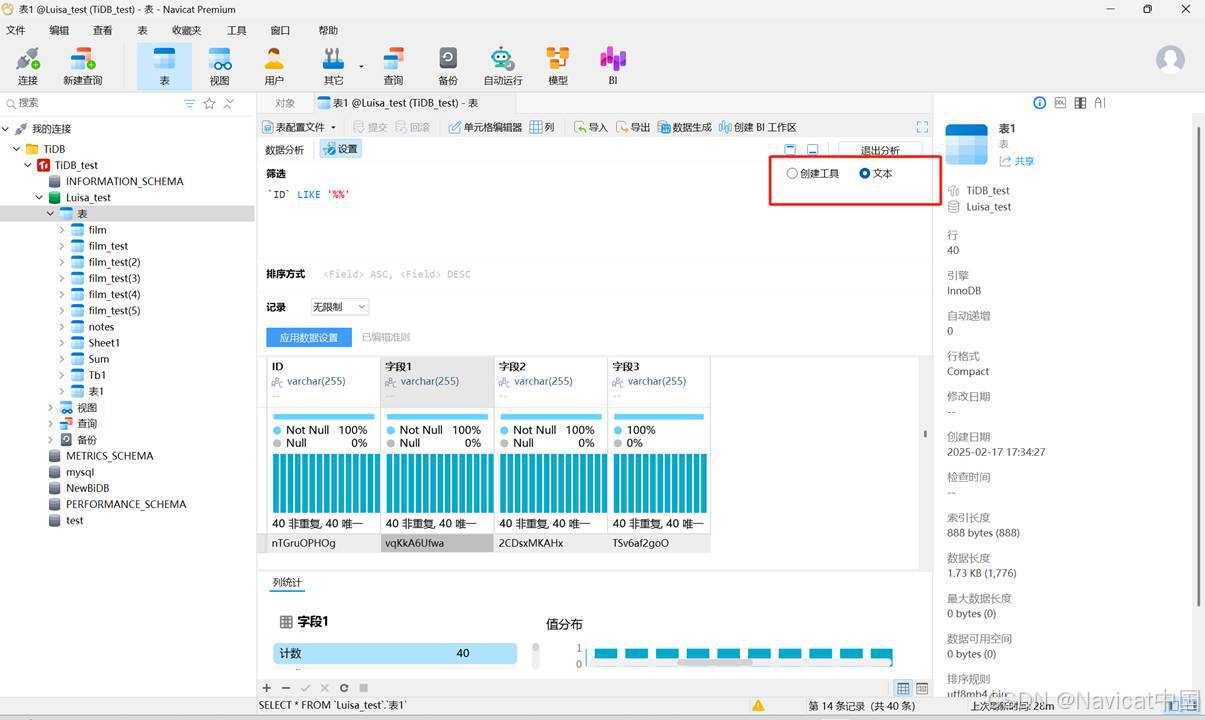
Task: Switch to form view icon at bottom right
Action: [923, 688]
